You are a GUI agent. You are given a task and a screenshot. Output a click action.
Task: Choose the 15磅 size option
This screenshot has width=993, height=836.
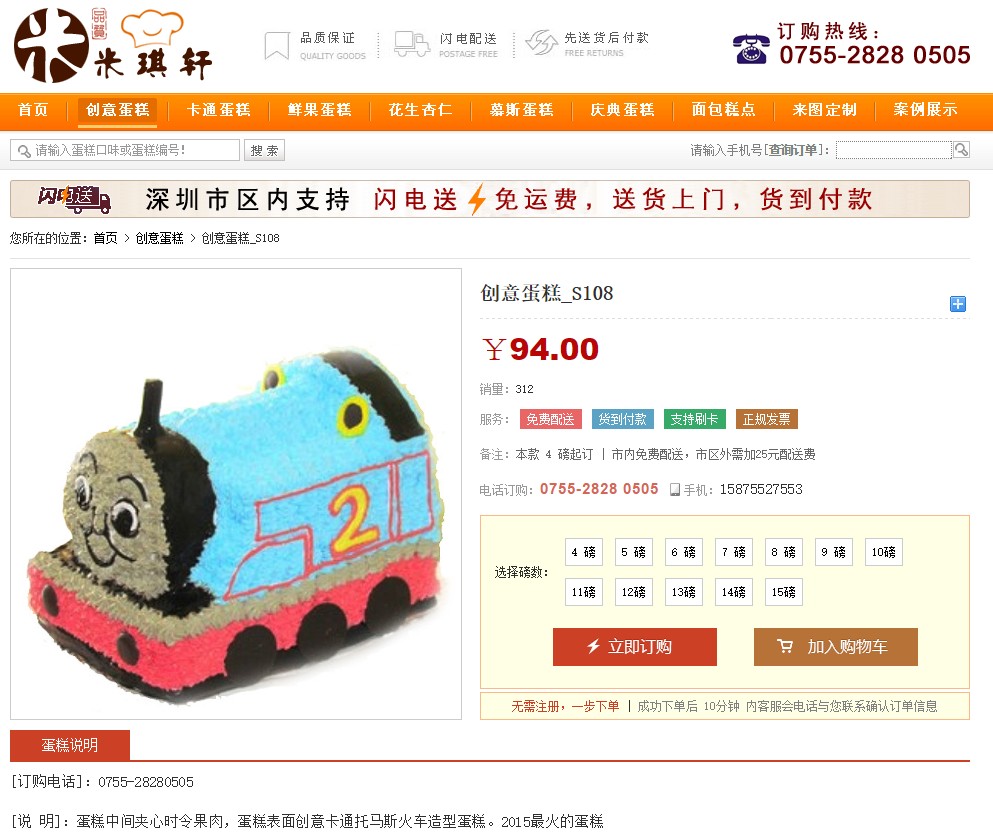tap(783, 592)
